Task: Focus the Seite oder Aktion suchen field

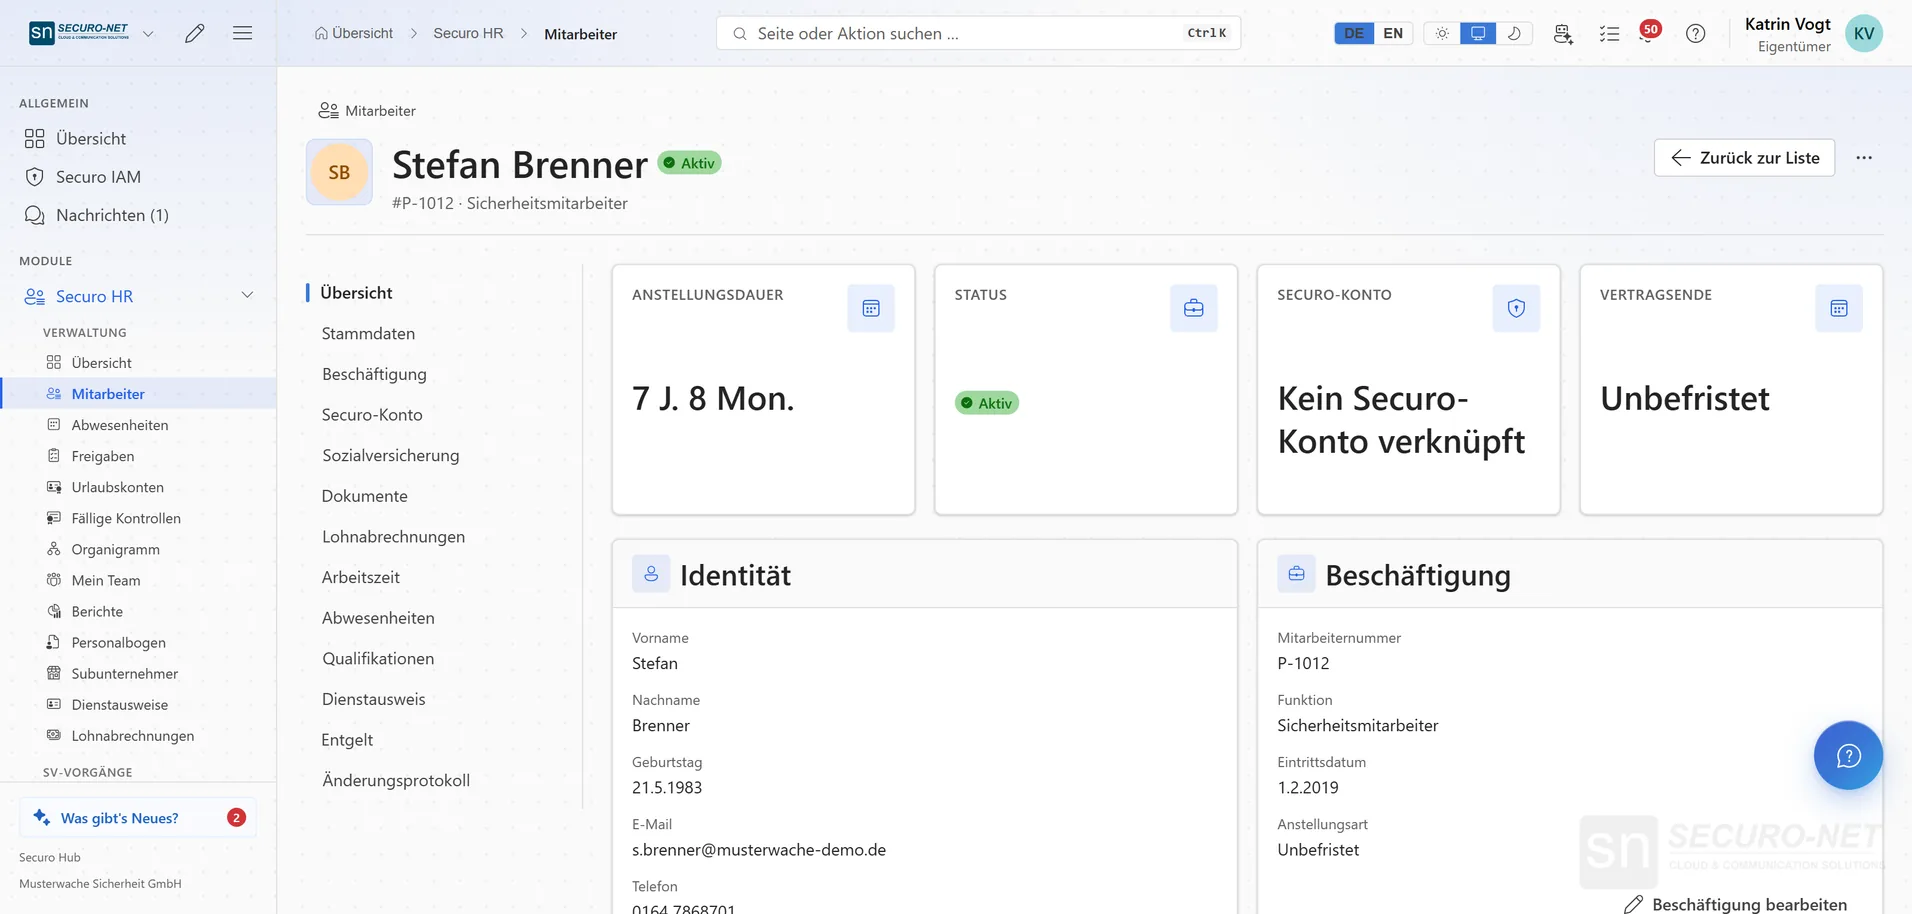Action: click(x=978, y=33)
